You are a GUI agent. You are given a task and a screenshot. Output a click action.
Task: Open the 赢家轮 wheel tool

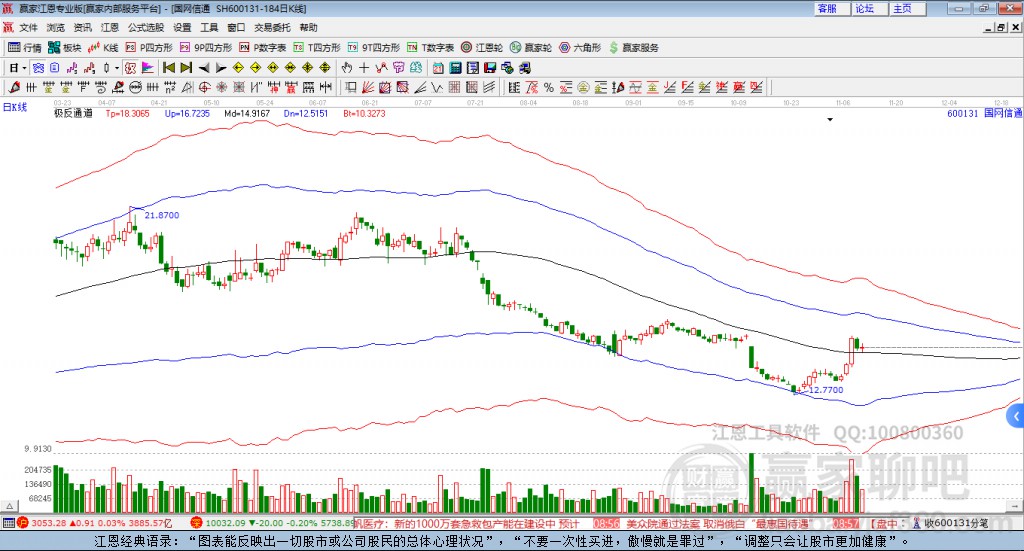[x=531, y=48]
